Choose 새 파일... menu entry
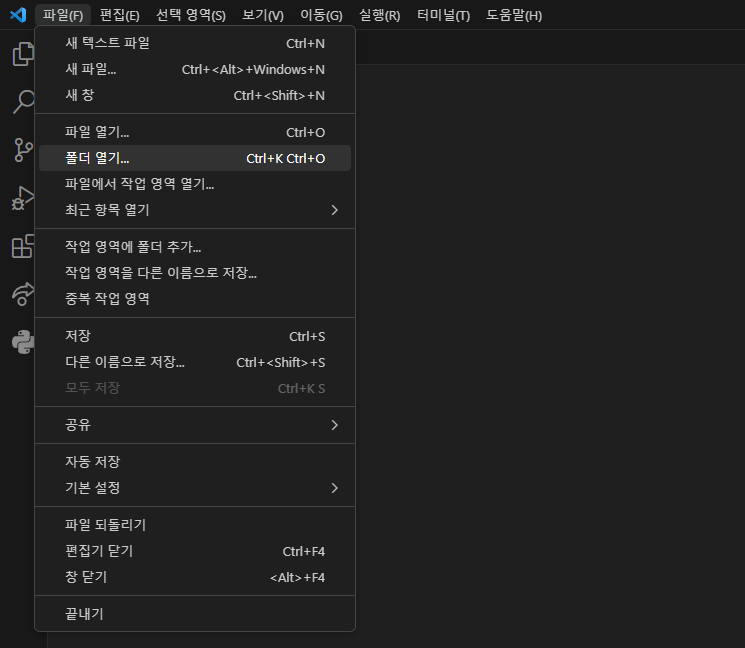The width and height of the screenshot is (745, 648). (x=195, y=69)
